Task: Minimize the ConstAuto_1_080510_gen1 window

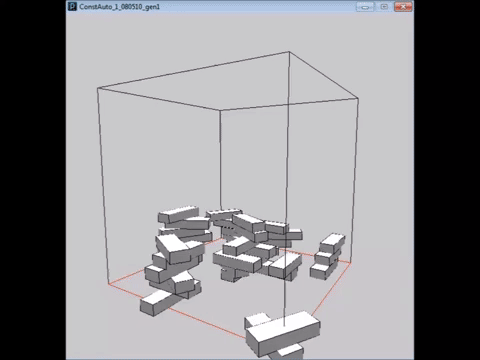Action: click(365, 7)
